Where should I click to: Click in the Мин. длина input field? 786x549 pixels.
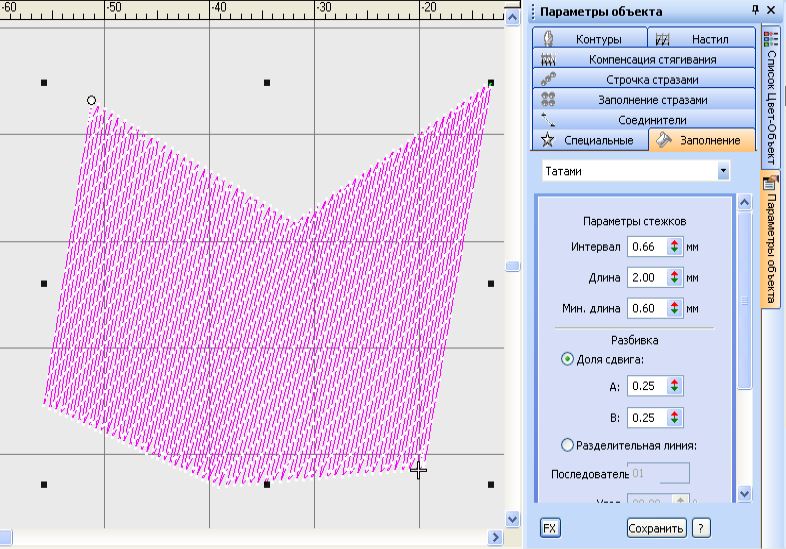pos(646,308)
